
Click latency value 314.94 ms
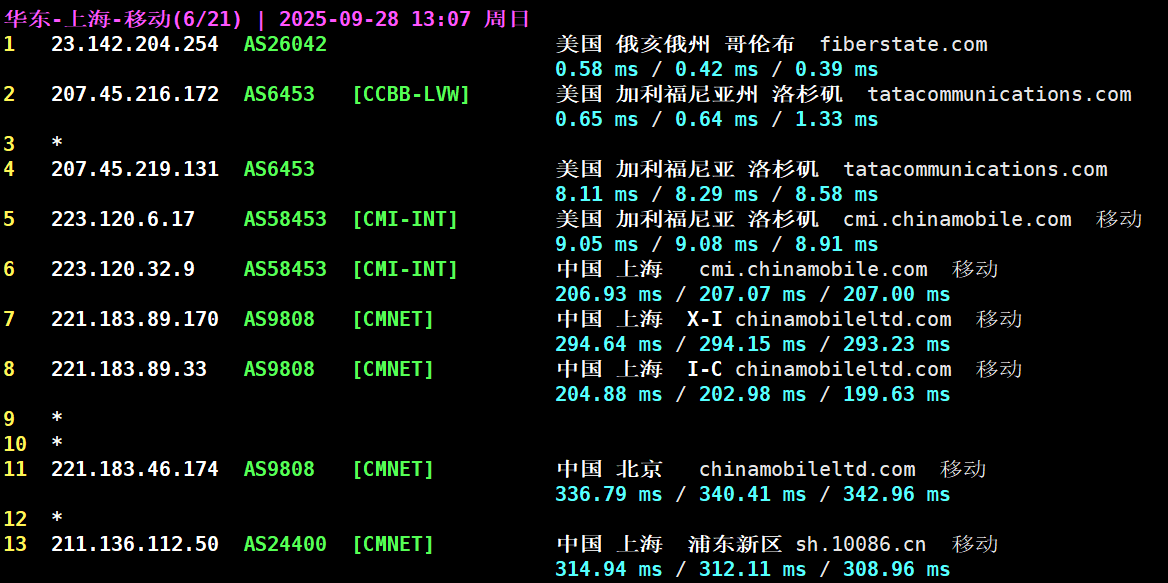point(609,570)
